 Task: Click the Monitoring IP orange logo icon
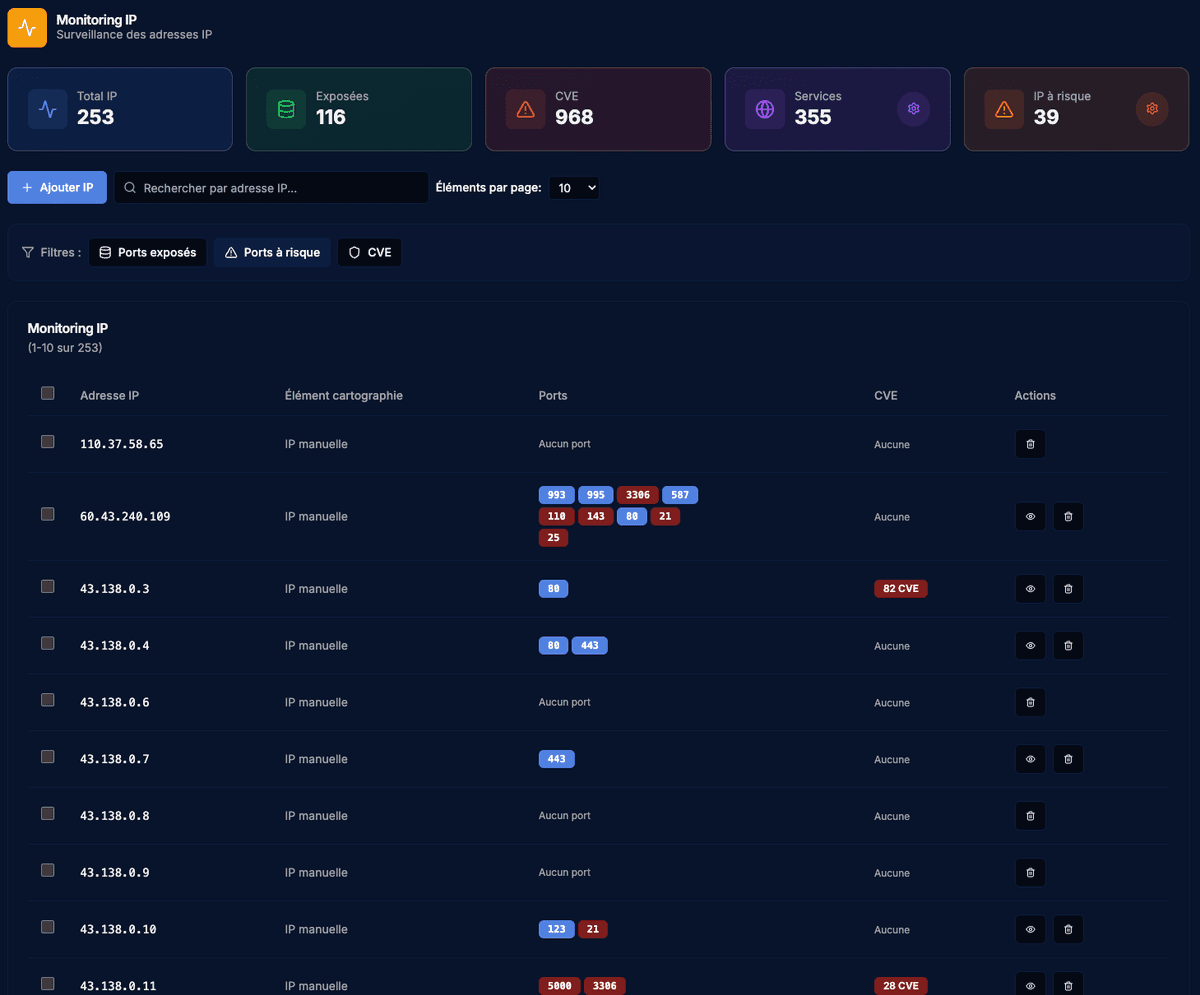click(x=27, y=27)
